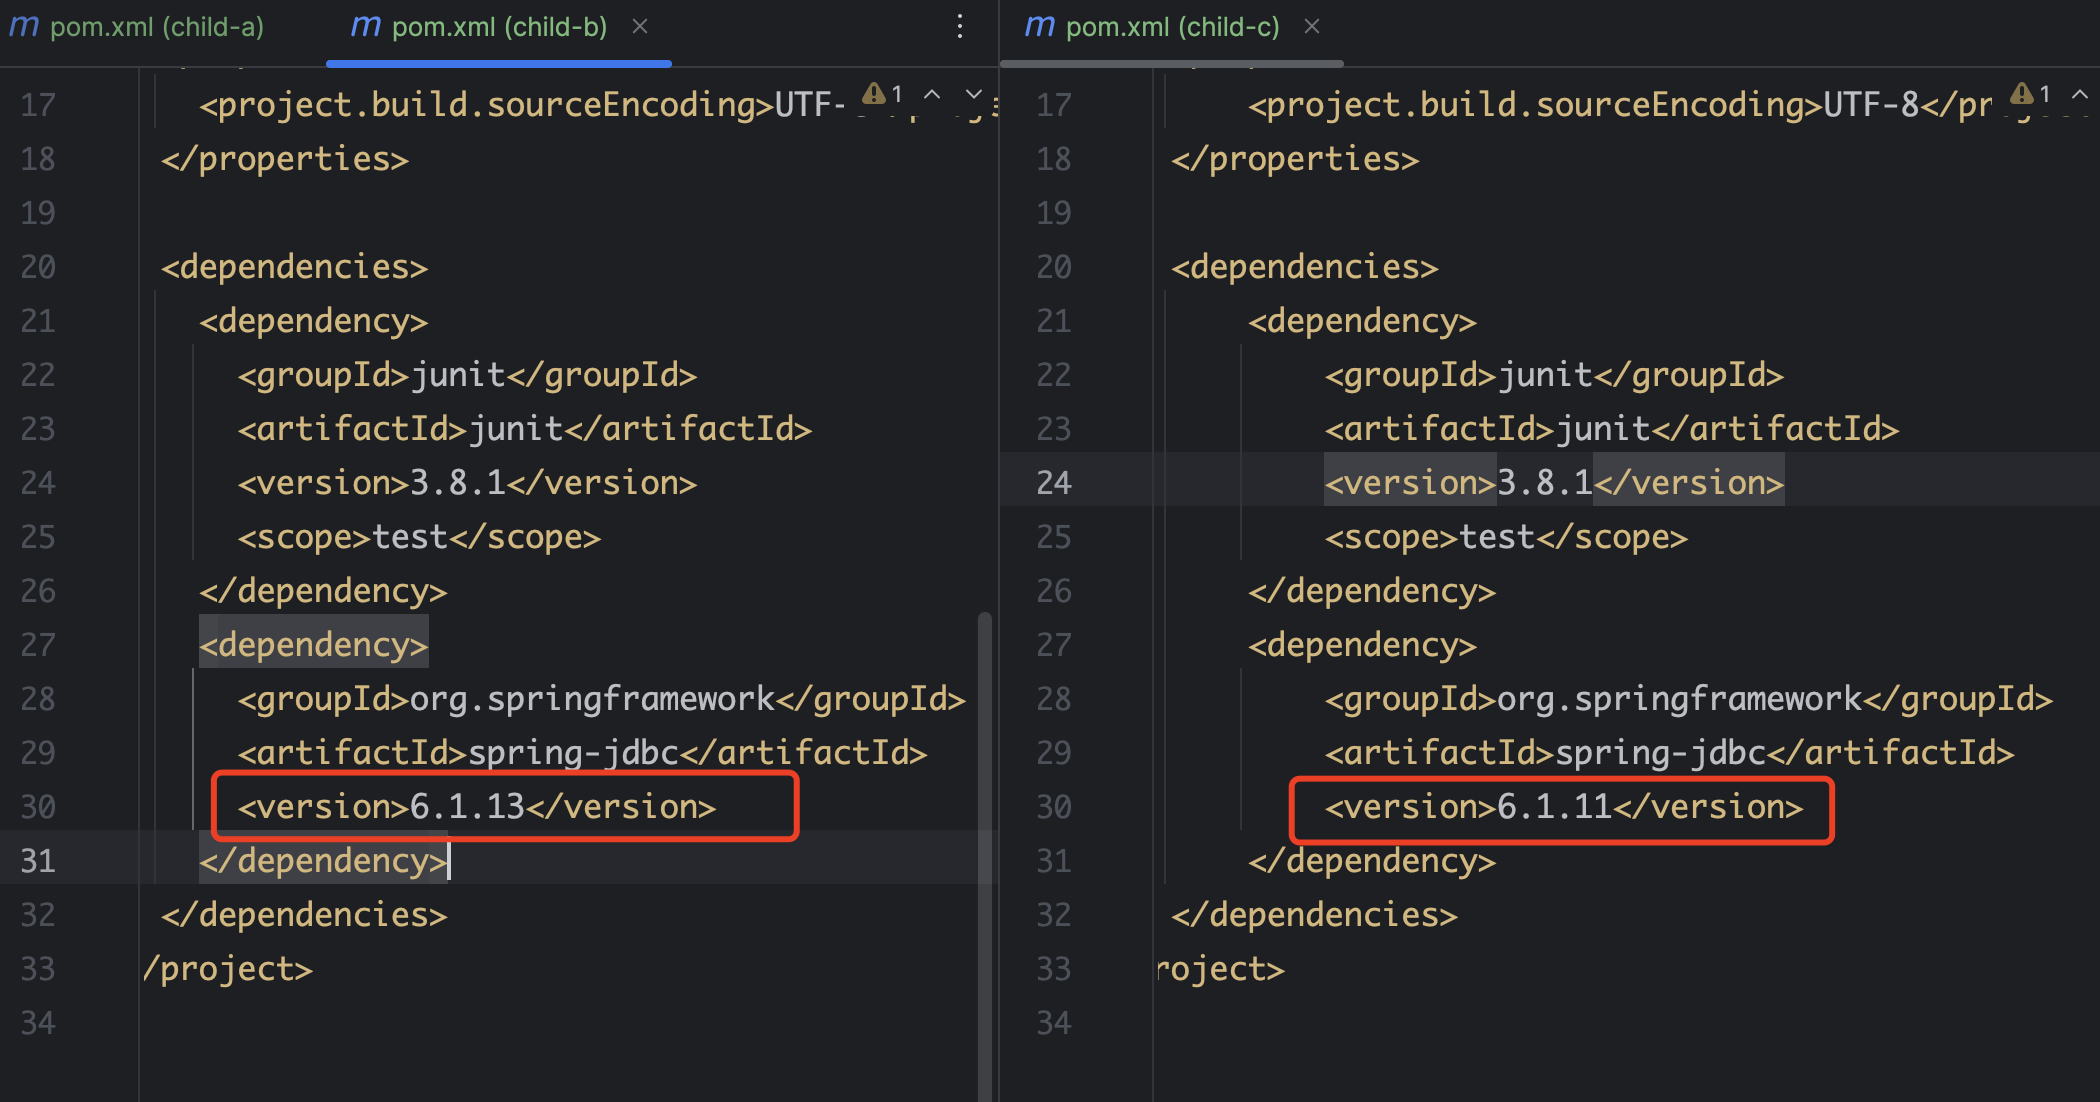
Task: Select the pom.xml (child-b) tab
Action: pyautogui.click(x=498, y=27)
